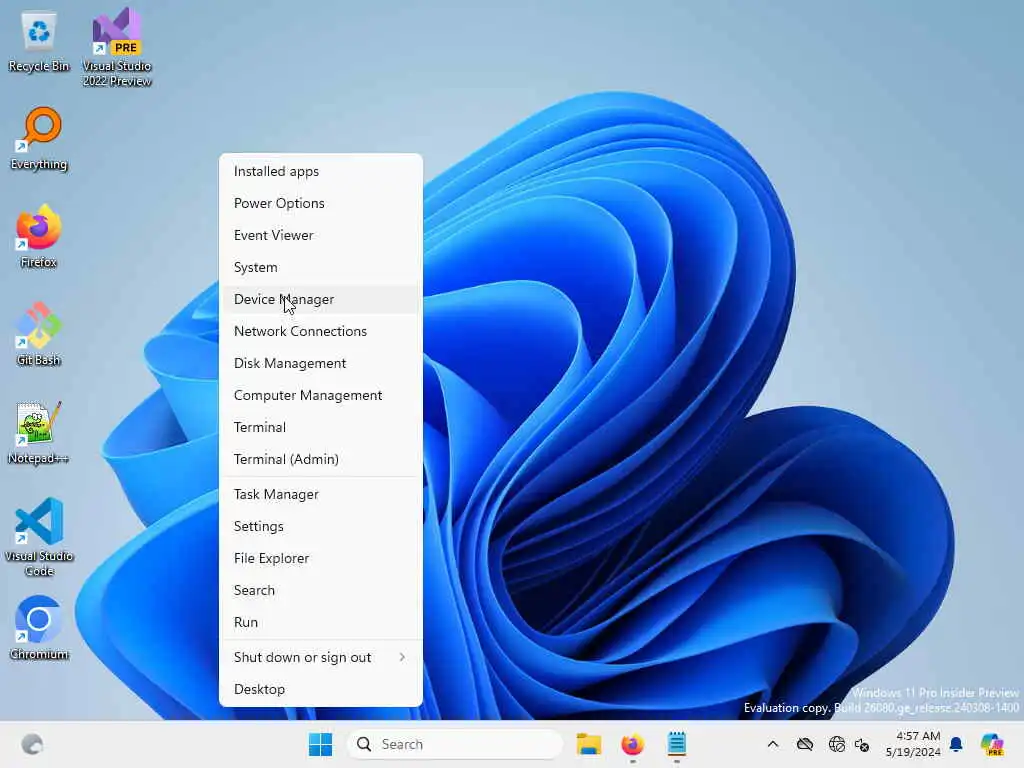The height and width of the screenshot is (768, 1024).
Task: Open Disk Management from the menu
Action: [x=321, y=363]
